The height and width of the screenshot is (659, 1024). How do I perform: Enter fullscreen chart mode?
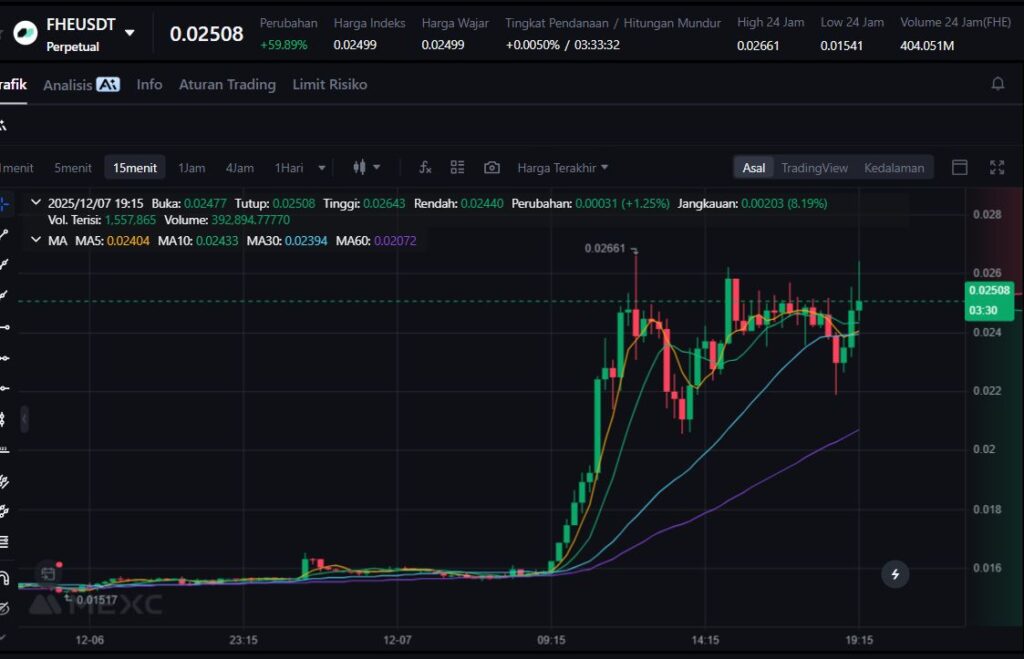(x=996, y=168)
